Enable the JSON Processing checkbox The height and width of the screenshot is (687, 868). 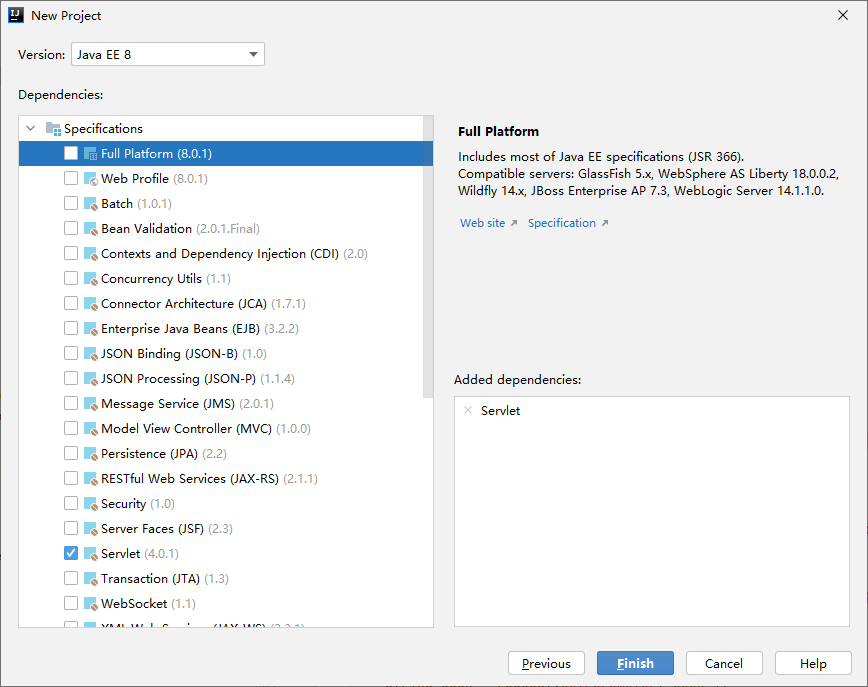71,379
